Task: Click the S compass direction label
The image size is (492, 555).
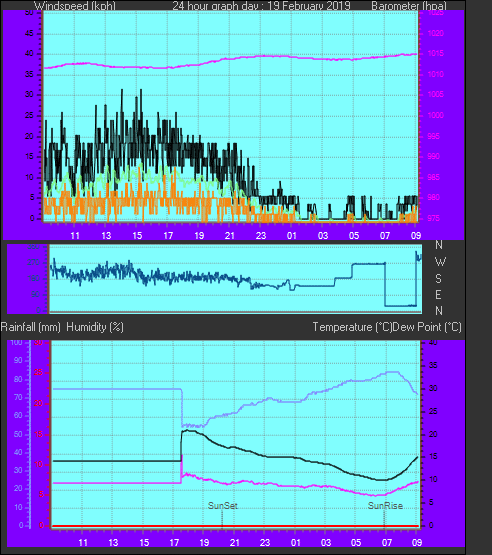Action: click(439, 279)
